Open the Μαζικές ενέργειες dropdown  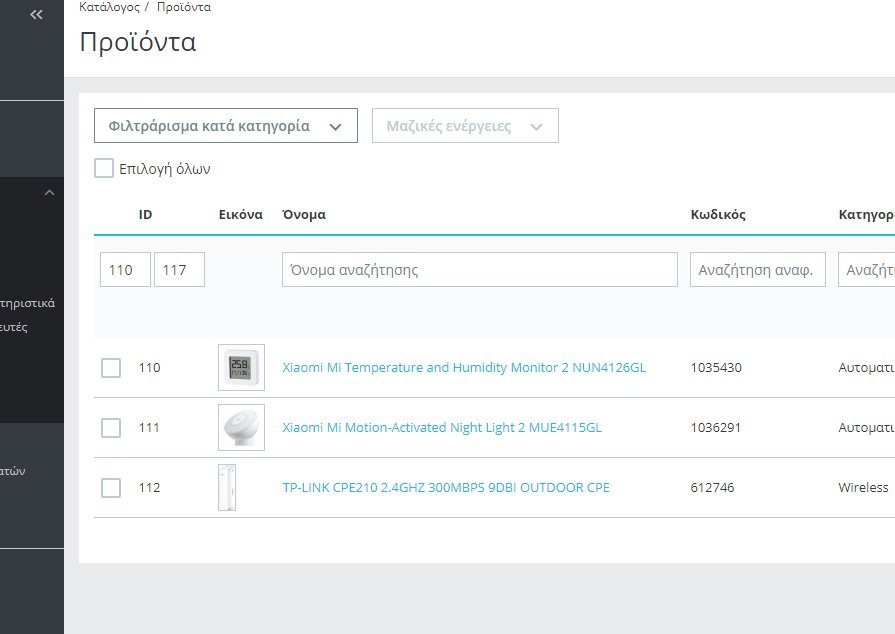point(465,126)
